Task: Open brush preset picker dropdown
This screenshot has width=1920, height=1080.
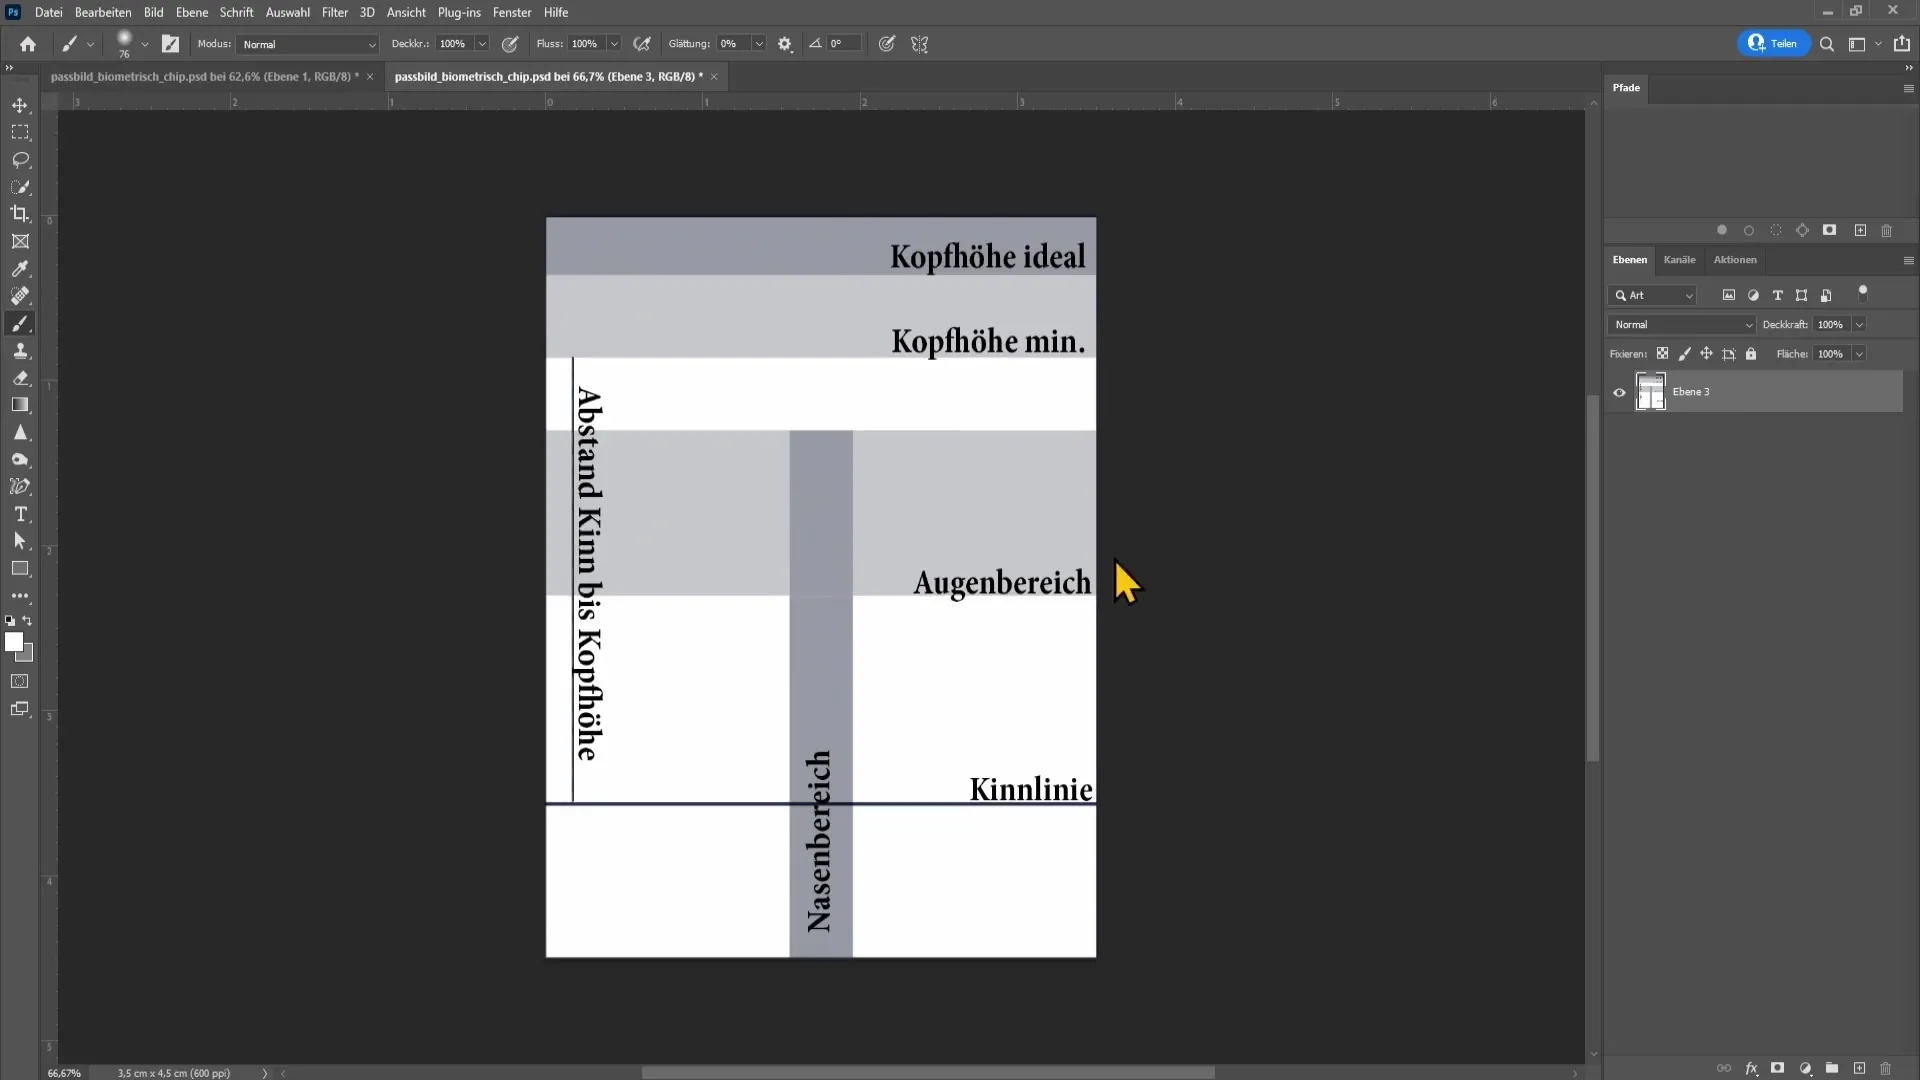Action: coord(145,44)
